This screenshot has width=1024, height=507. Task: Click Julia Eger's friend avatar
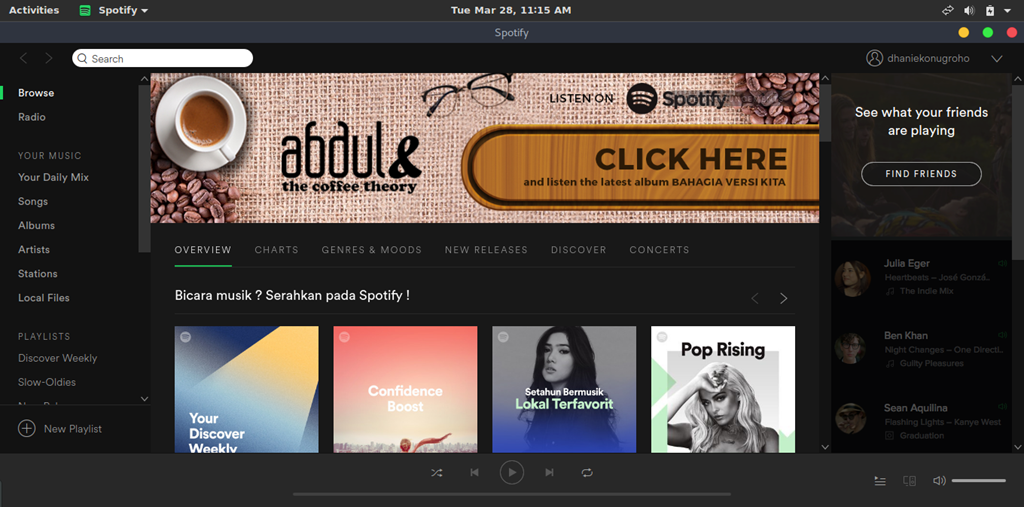pyautogui.click(x=852, y=278)
